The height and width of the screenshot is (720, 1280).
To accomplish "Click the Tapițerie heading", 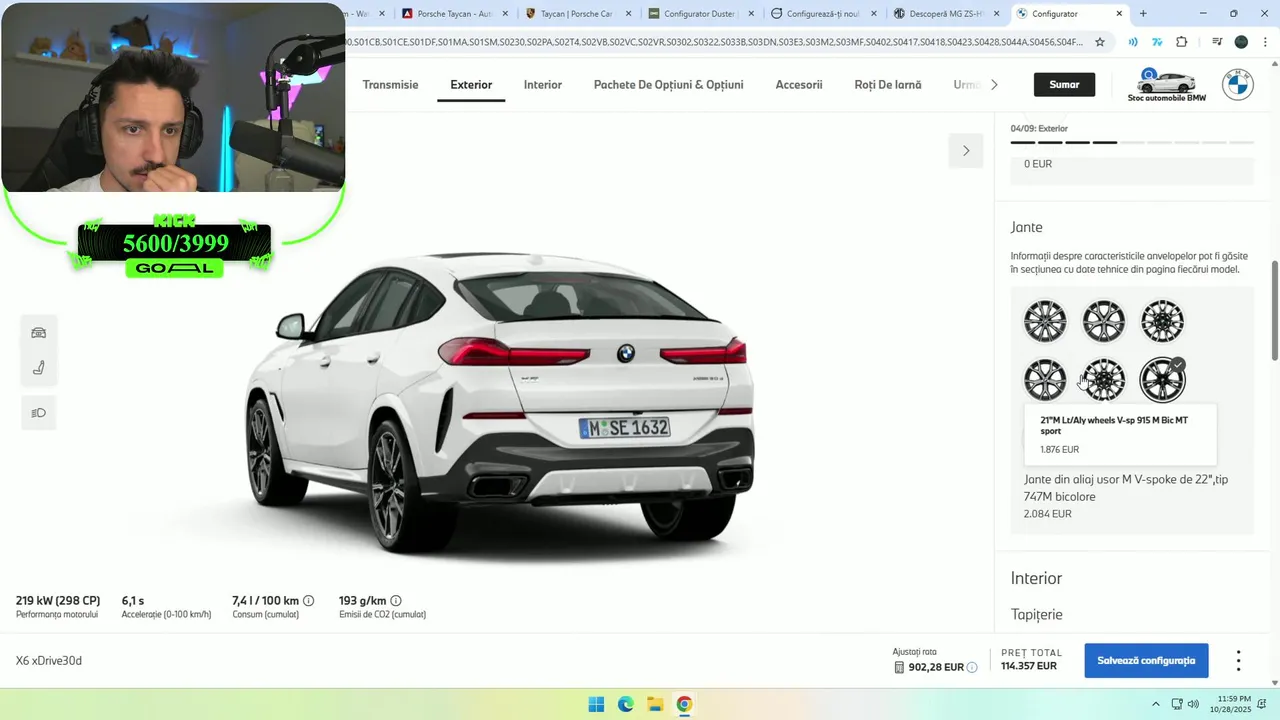I will [x=1037, y=615].
